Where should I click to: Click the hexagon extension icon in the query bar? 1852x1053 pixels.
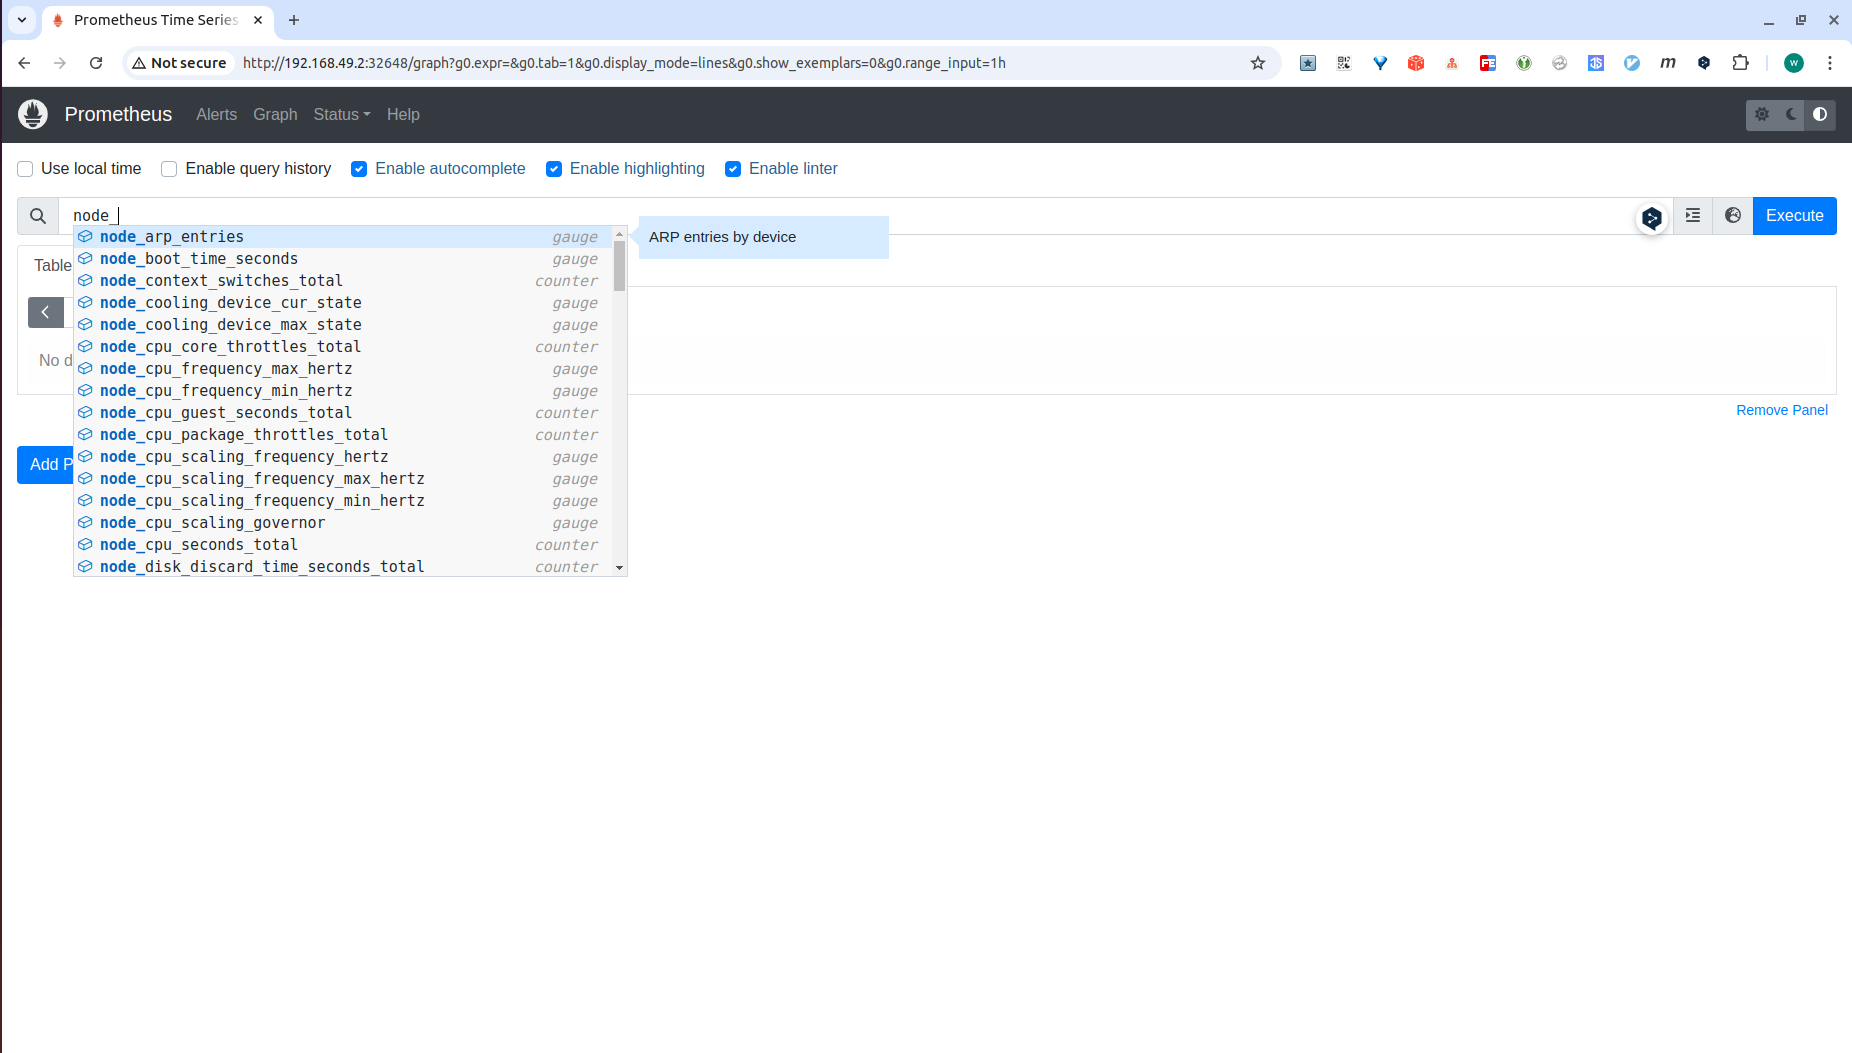(1652, 217)
